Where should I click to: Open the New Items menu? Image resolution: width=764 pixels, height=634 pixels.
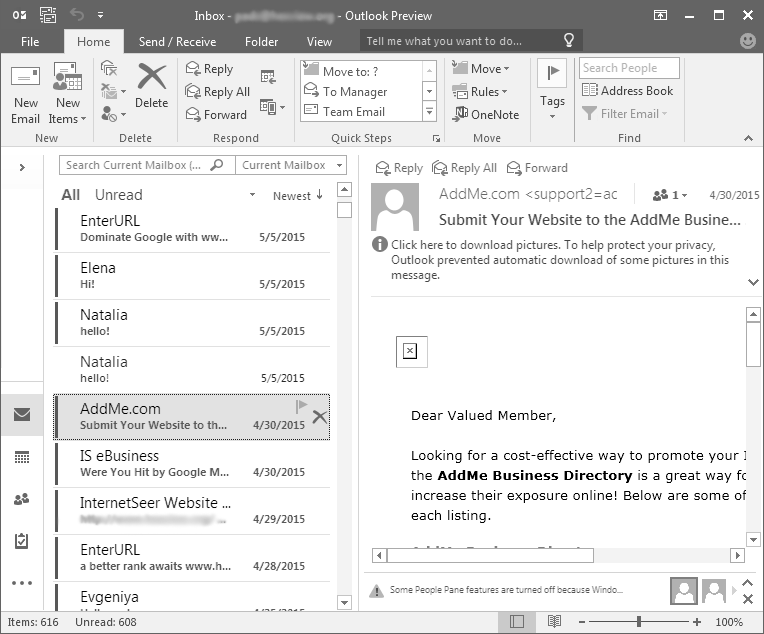(x=67, y=94)
